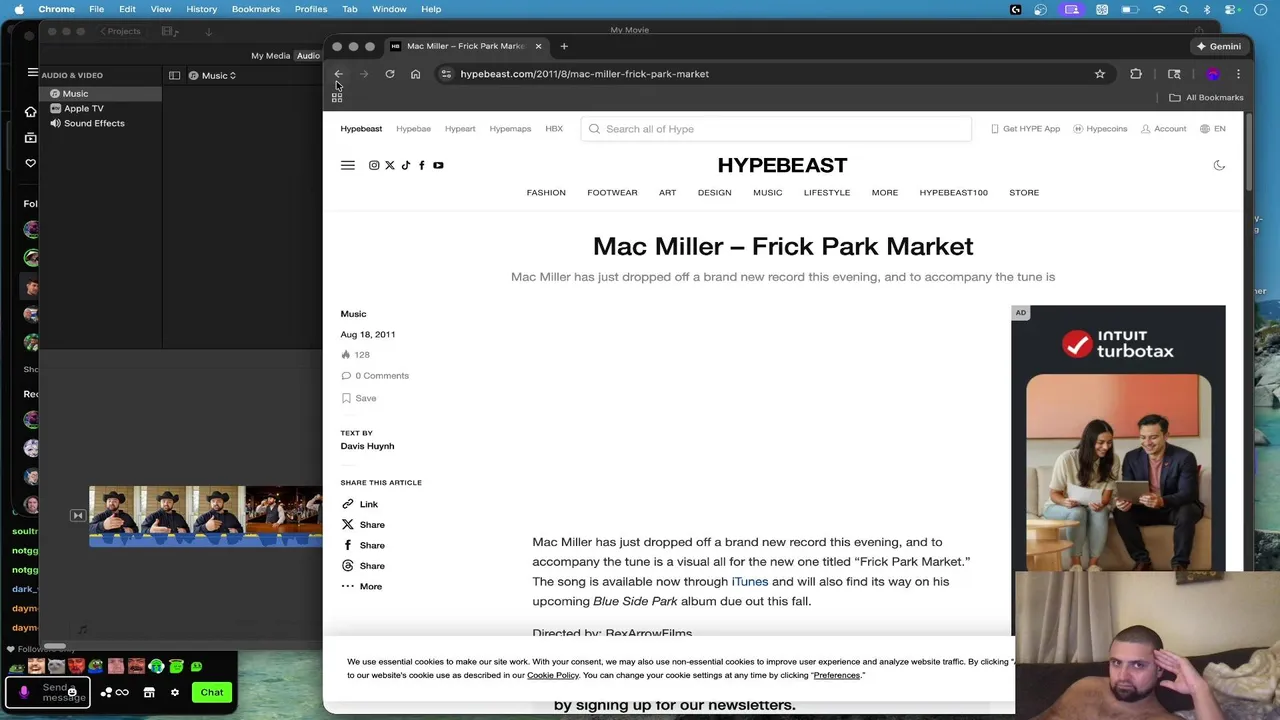The width and height of the screenshot is (1280, 720).
Task: Open the Account link
Action: tap(1164, 129)
